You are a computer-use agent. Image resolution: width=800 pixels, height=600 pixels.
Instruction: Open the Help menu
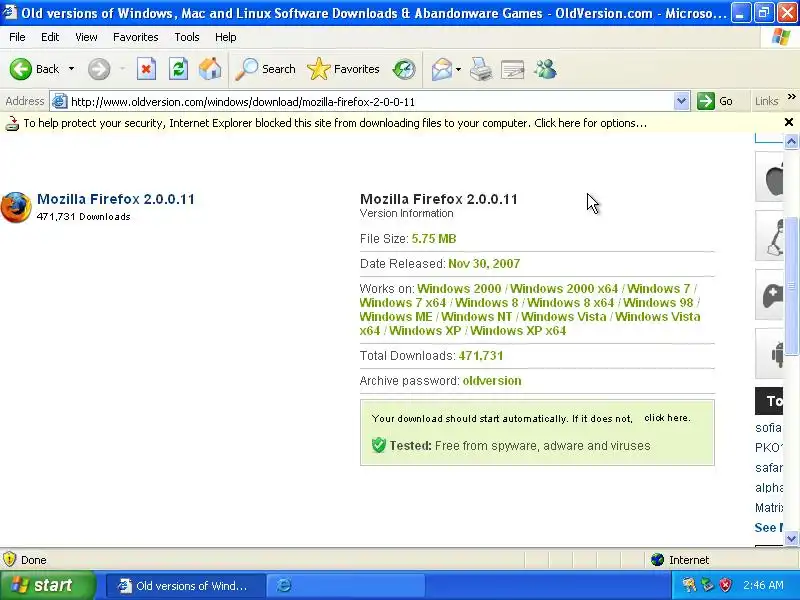coord(225,37)
